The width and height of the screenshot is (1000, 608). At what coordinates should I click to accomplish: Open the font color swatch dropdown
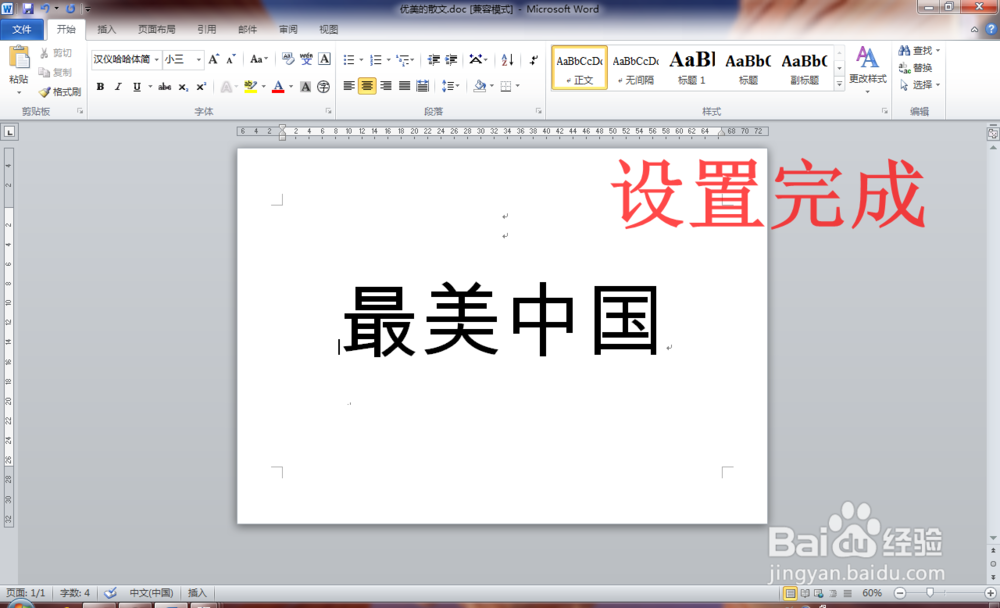290,87
